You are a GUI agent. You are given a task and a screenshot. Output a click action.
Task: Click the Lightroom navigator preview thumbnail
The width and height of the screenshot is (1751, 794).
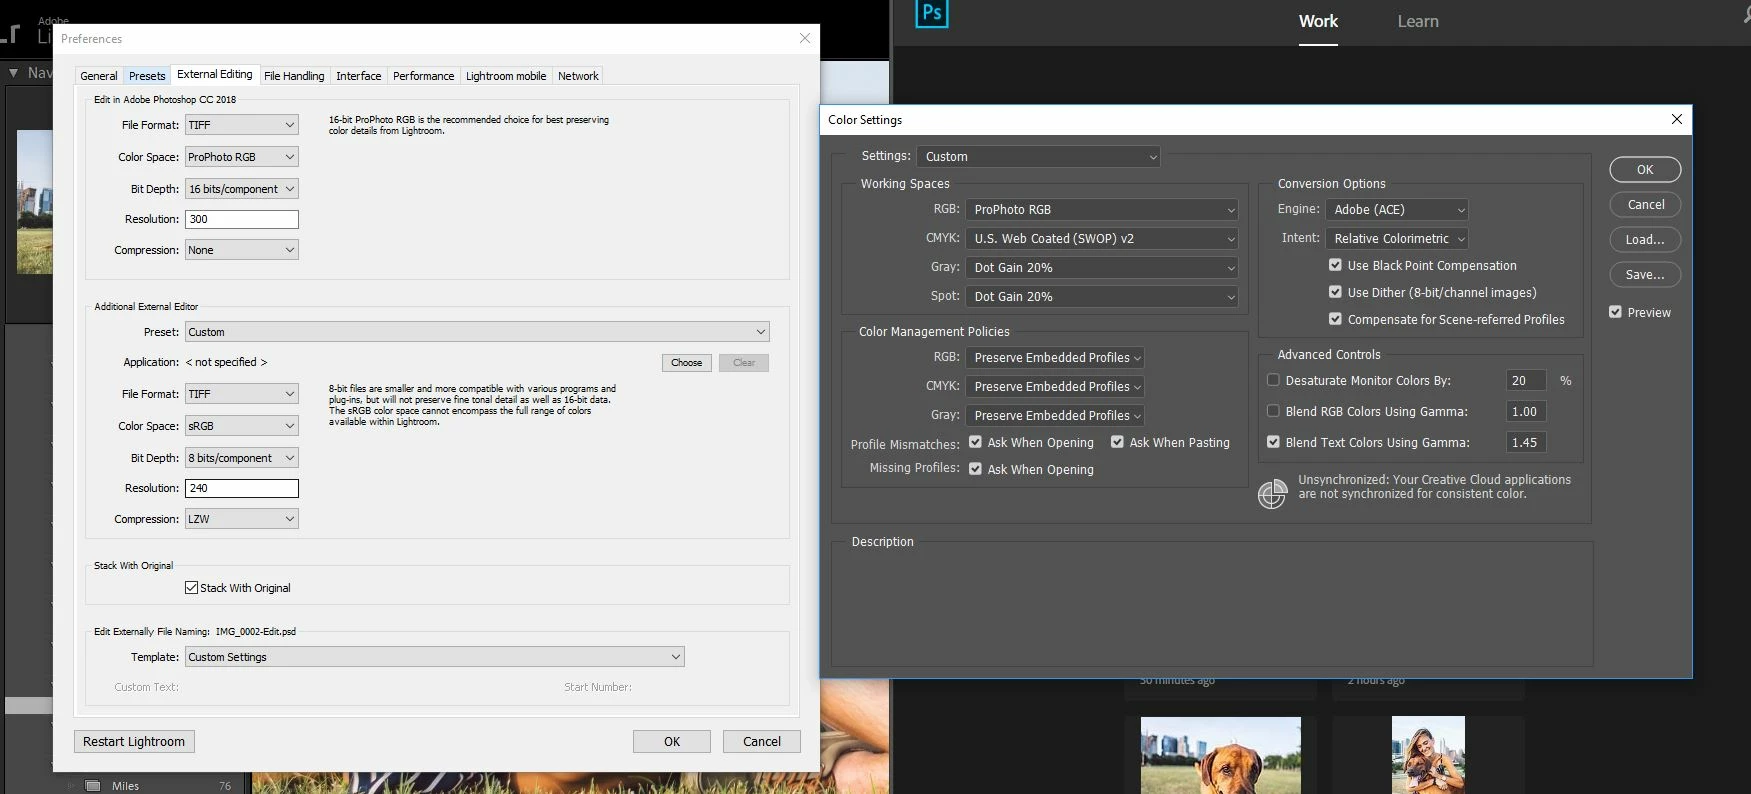[35, 201]
